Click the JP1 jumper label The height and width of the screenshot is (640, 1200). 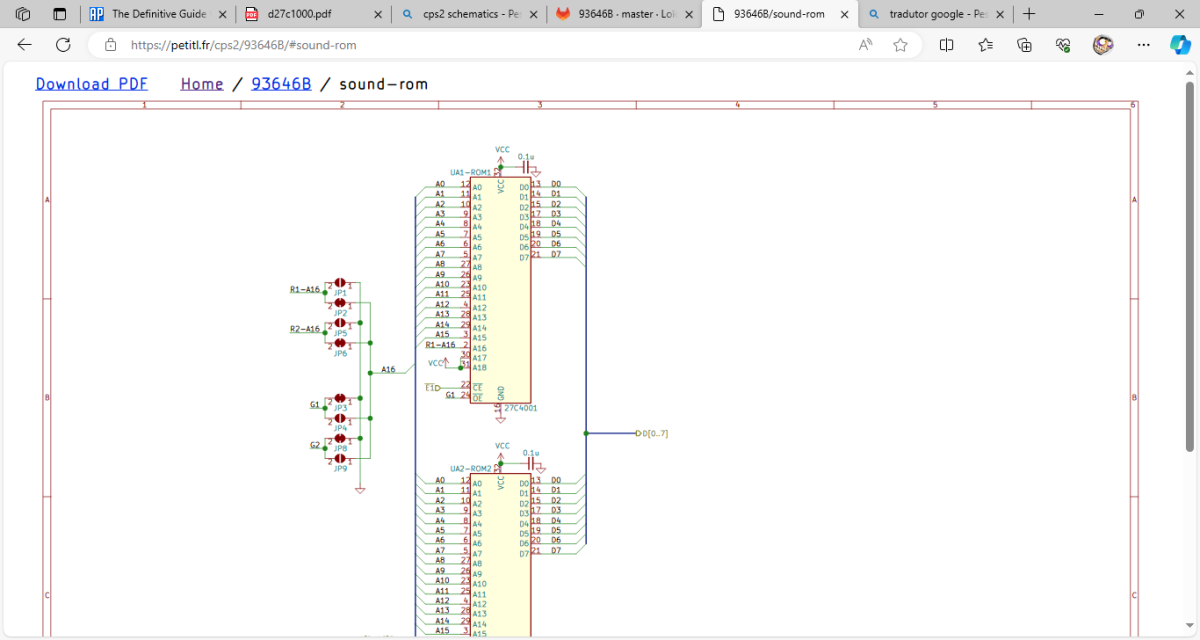click(x=340, y=293)
